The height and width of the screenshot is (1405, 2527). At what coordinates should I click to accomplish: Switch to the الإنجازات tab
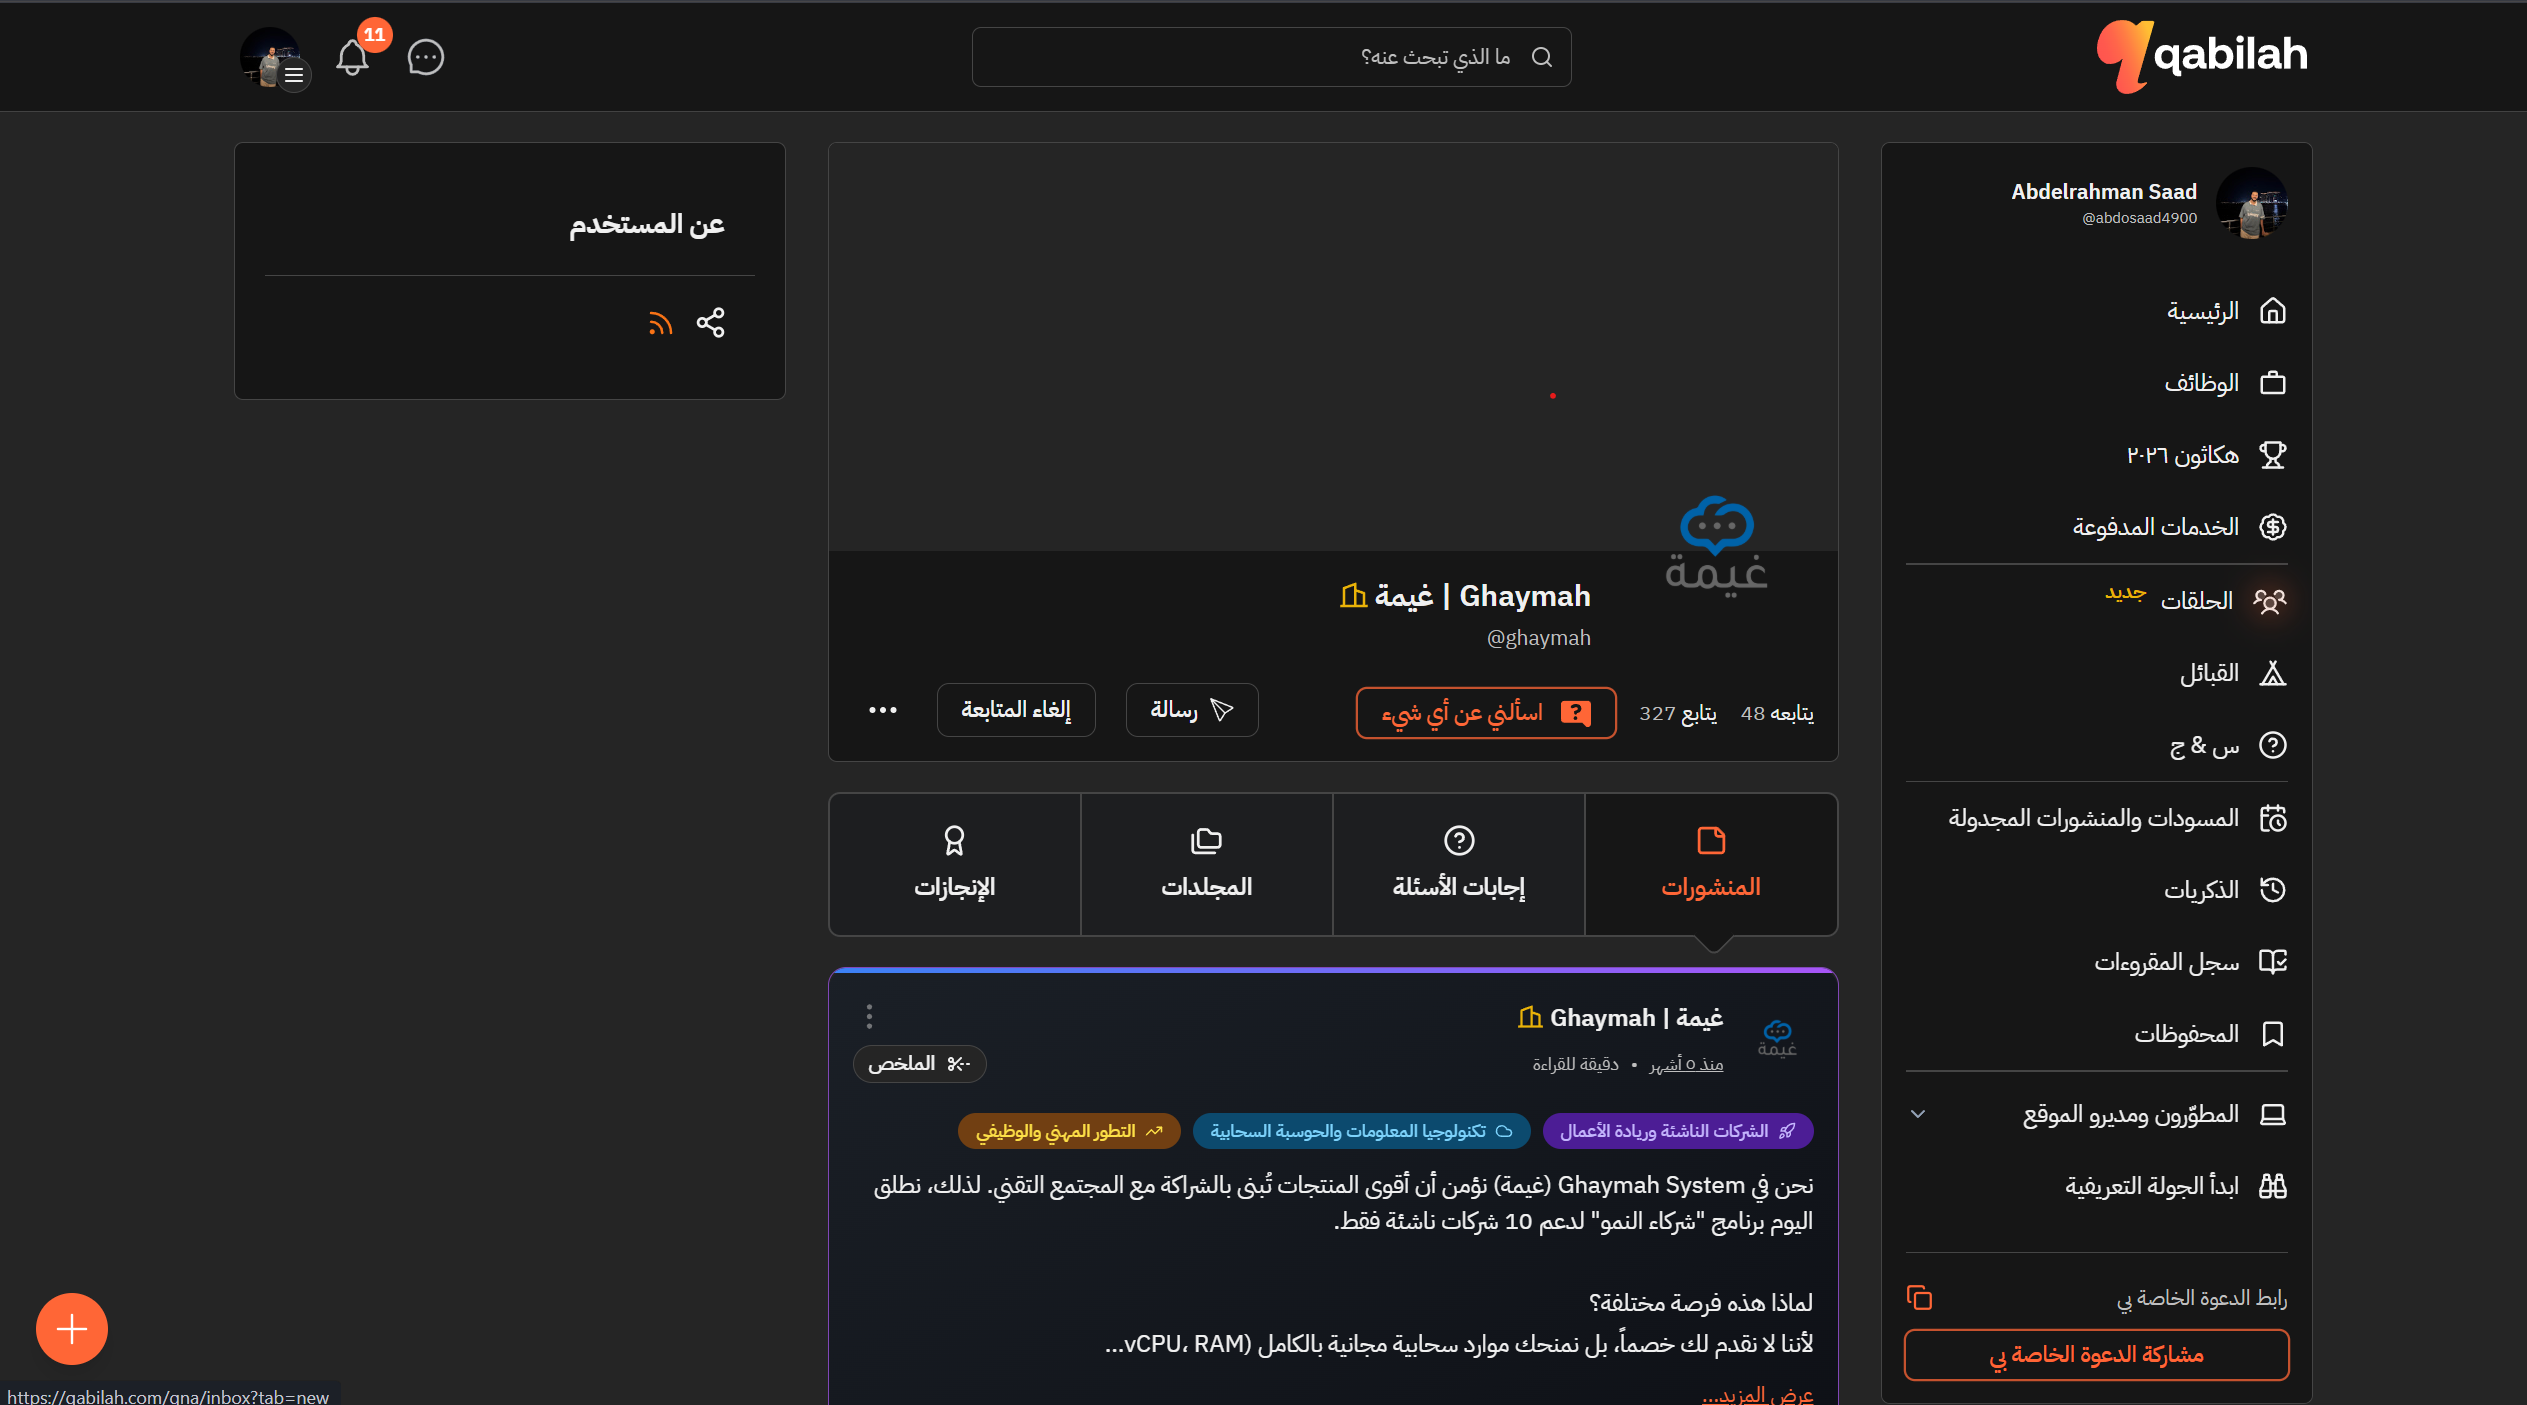[x=955, y=865]
